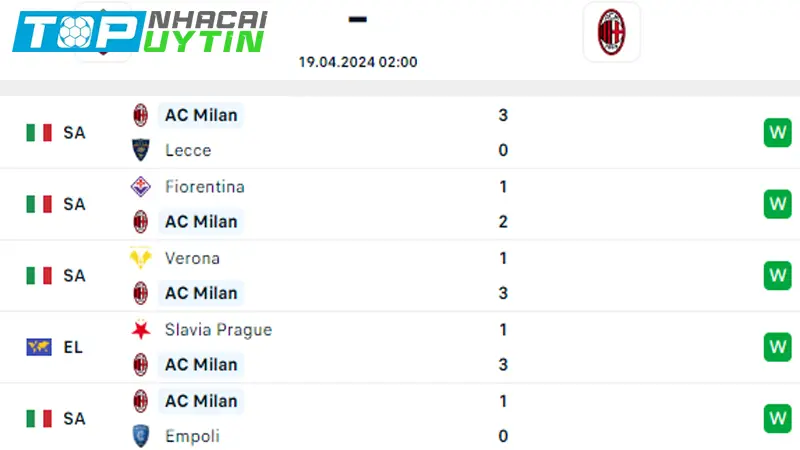Click the Fiorentina team crest icon
Image resolution: width=800 pixels, height=450 pixels.
(140, 186)
